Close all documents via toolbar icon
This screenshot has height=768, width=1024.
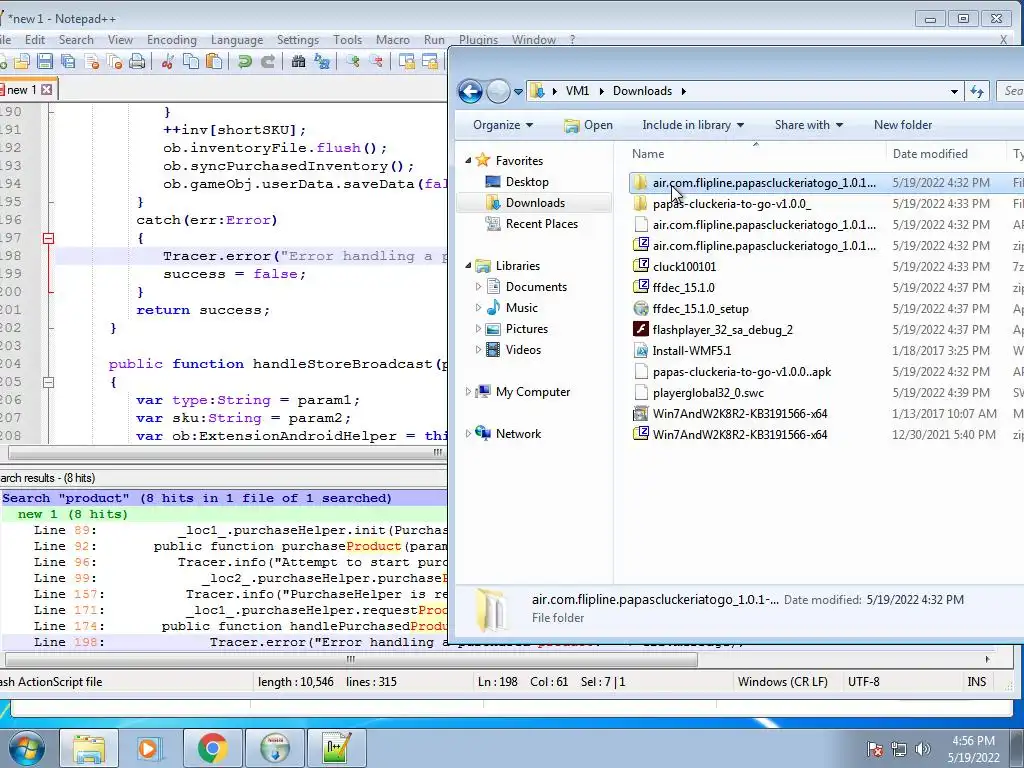[x=114, y=62]
